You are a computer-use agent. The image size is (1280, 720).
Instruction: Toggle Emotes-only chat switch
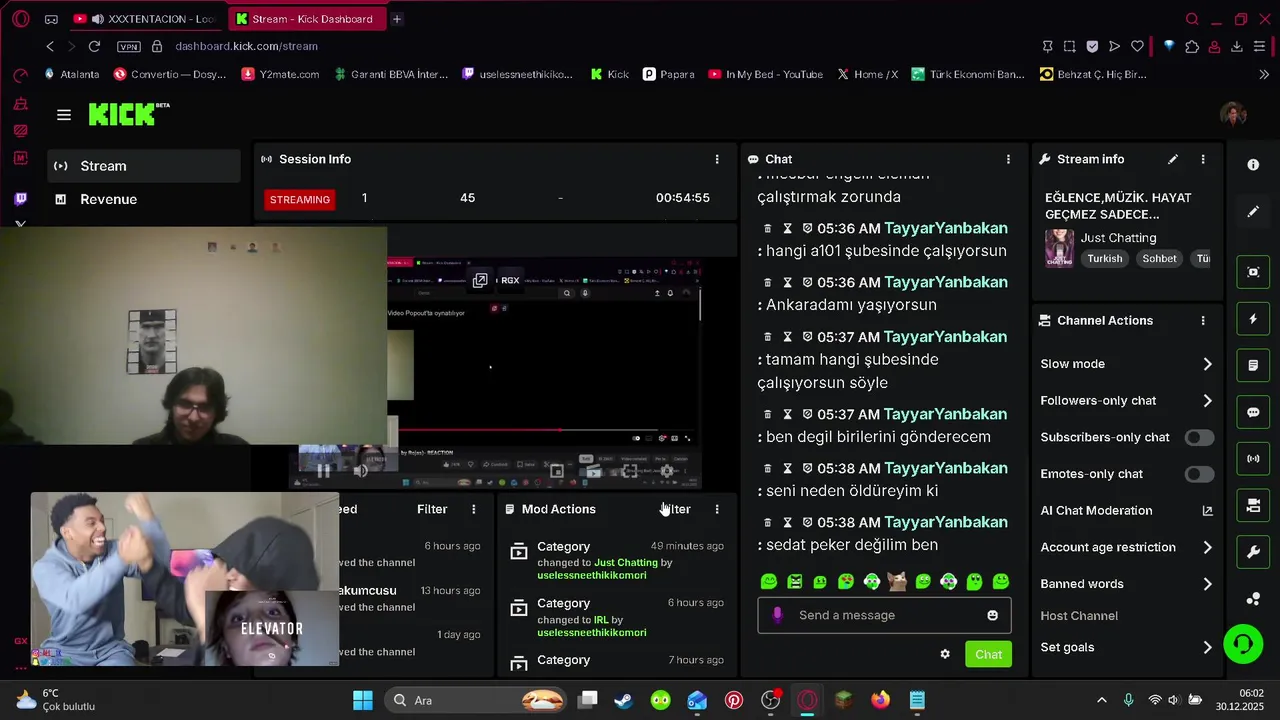coord(1199,474)
